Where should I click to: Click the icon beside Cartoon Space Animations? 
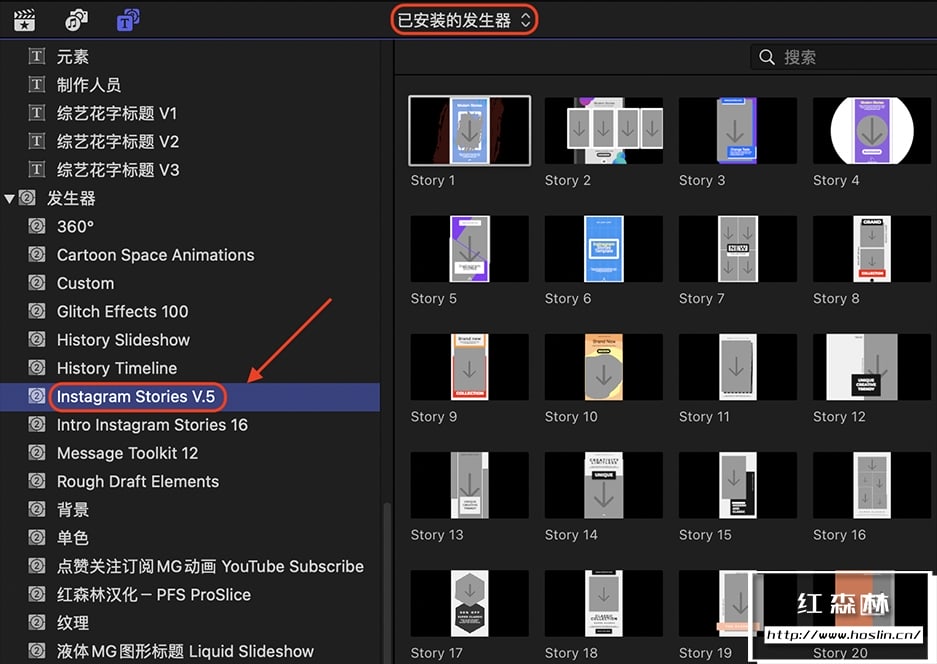(x=36, y=255)
